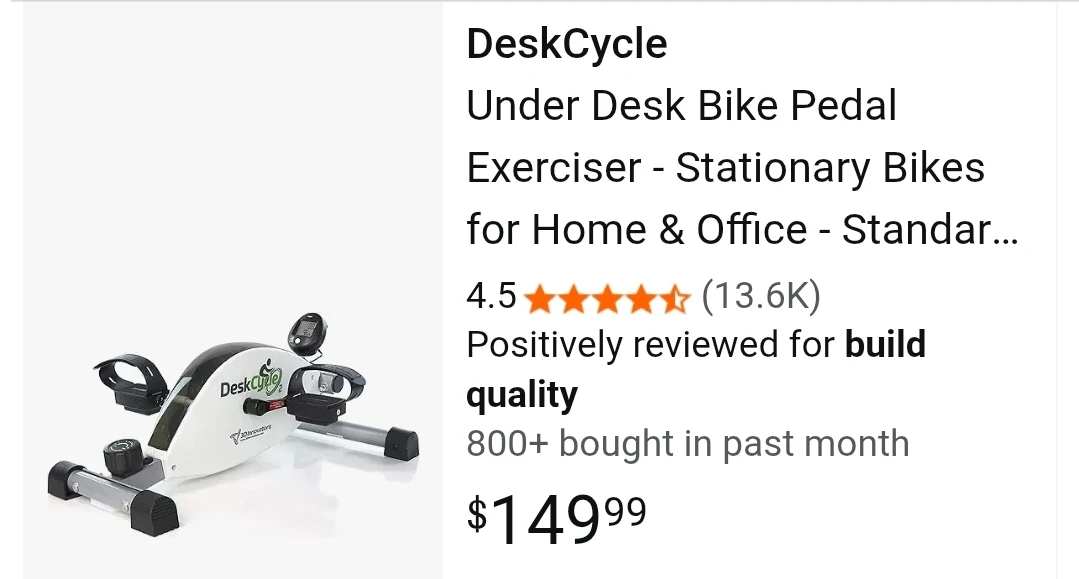Click the Positively reviewed for text
The width and height of the screenshot is (1079, 579).
[650, 344]
